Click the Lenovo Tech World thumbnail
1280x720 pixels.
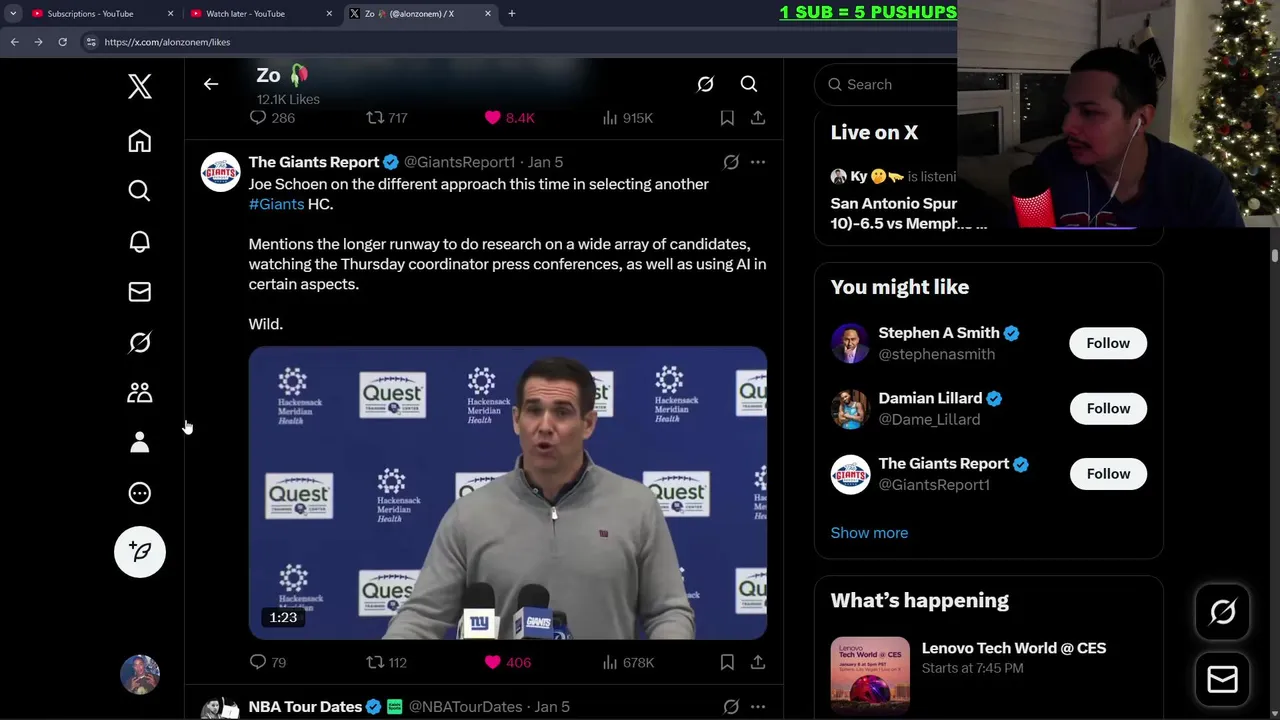871,675
